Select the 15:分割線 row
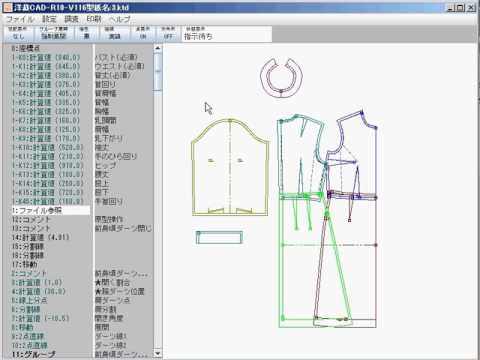 pos(28,247)
